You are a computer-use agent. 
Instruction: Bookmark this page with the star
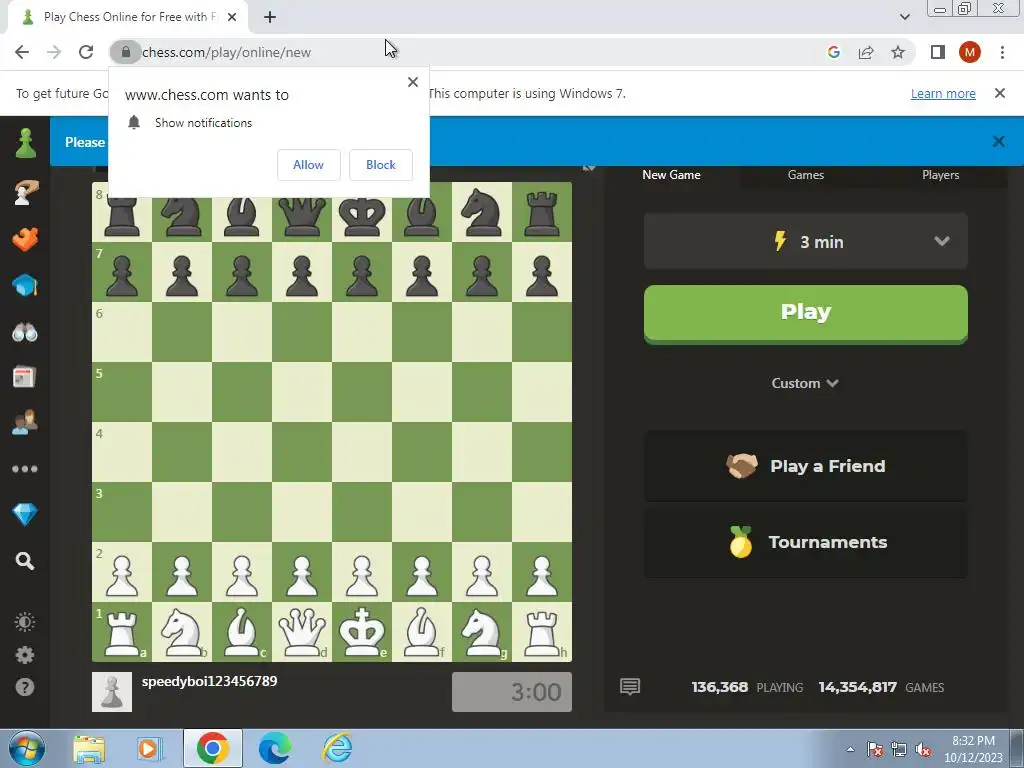coord(898,52)
